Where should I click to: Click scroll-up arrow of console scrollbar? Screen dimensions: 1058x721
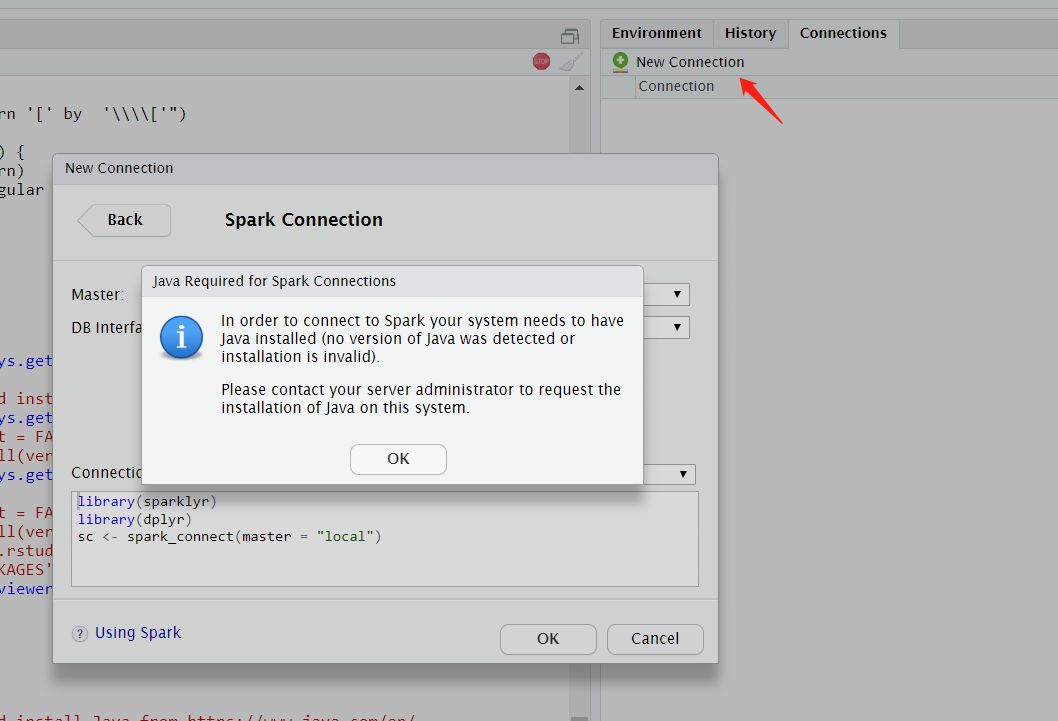(x=579, y=88)
